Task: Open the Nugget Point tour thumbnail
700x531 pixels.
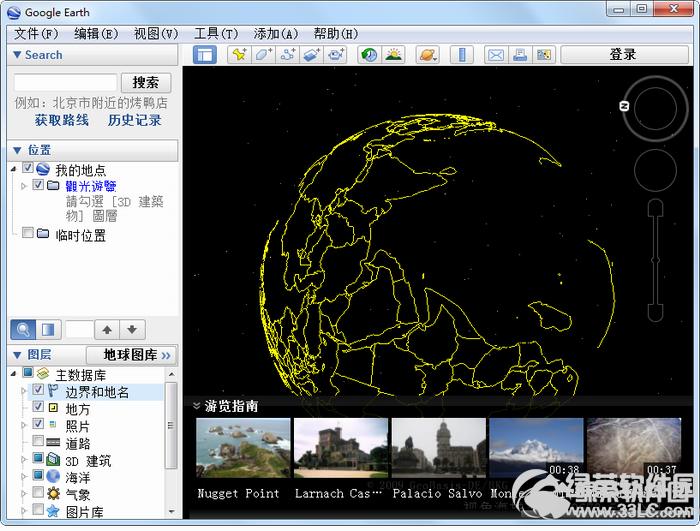Action: (243, 448)
